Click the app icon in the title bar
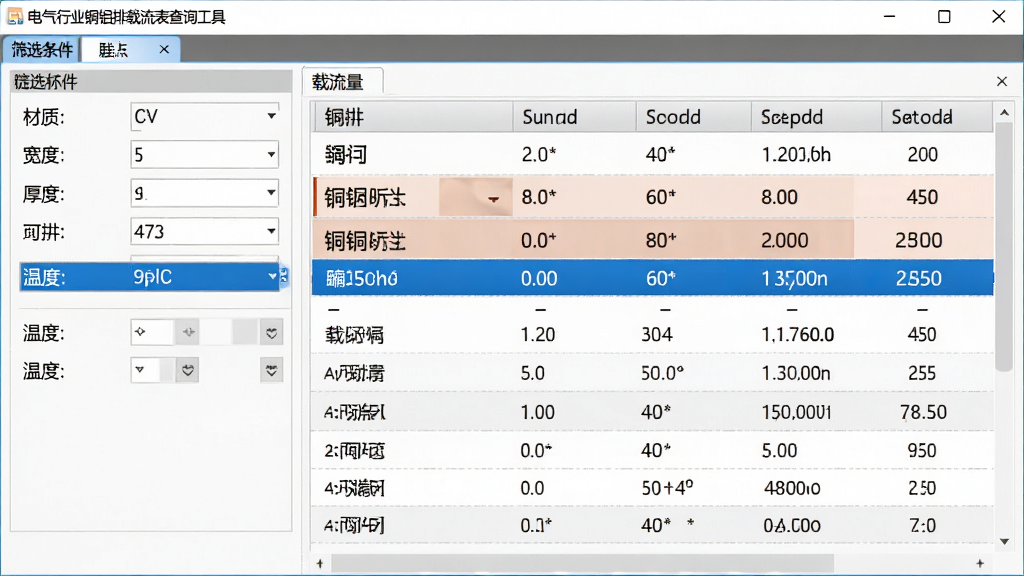 [14, 16]
